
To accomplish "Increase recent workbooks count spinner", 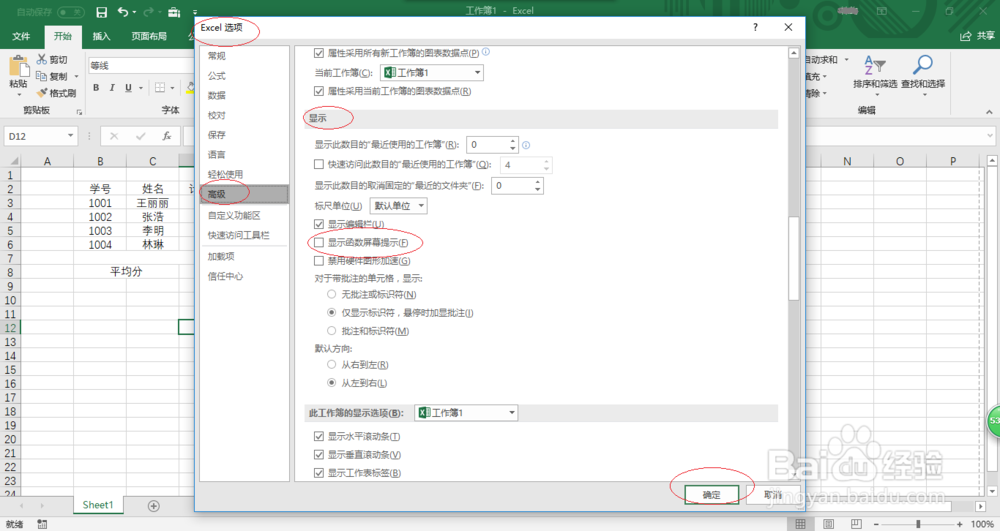I will coord(513,141).
